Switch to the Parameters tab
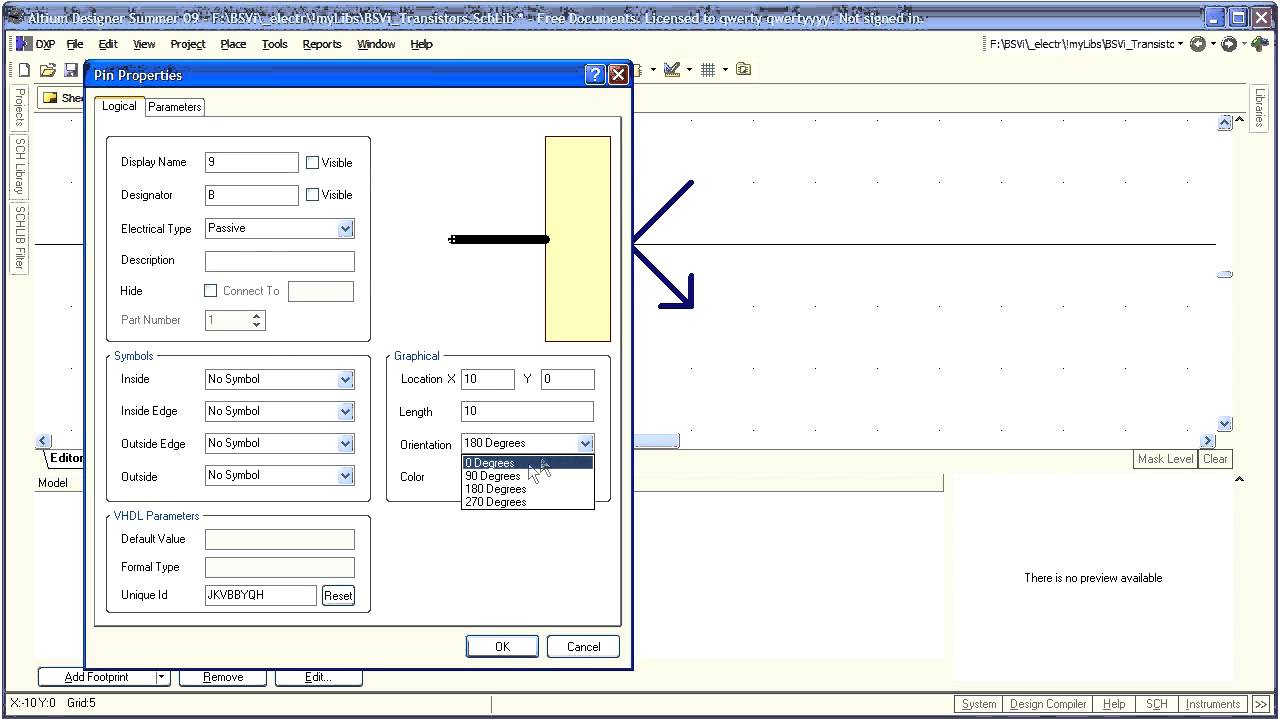1280x720 pixels. pyautogui.click(x=175, y=107)
